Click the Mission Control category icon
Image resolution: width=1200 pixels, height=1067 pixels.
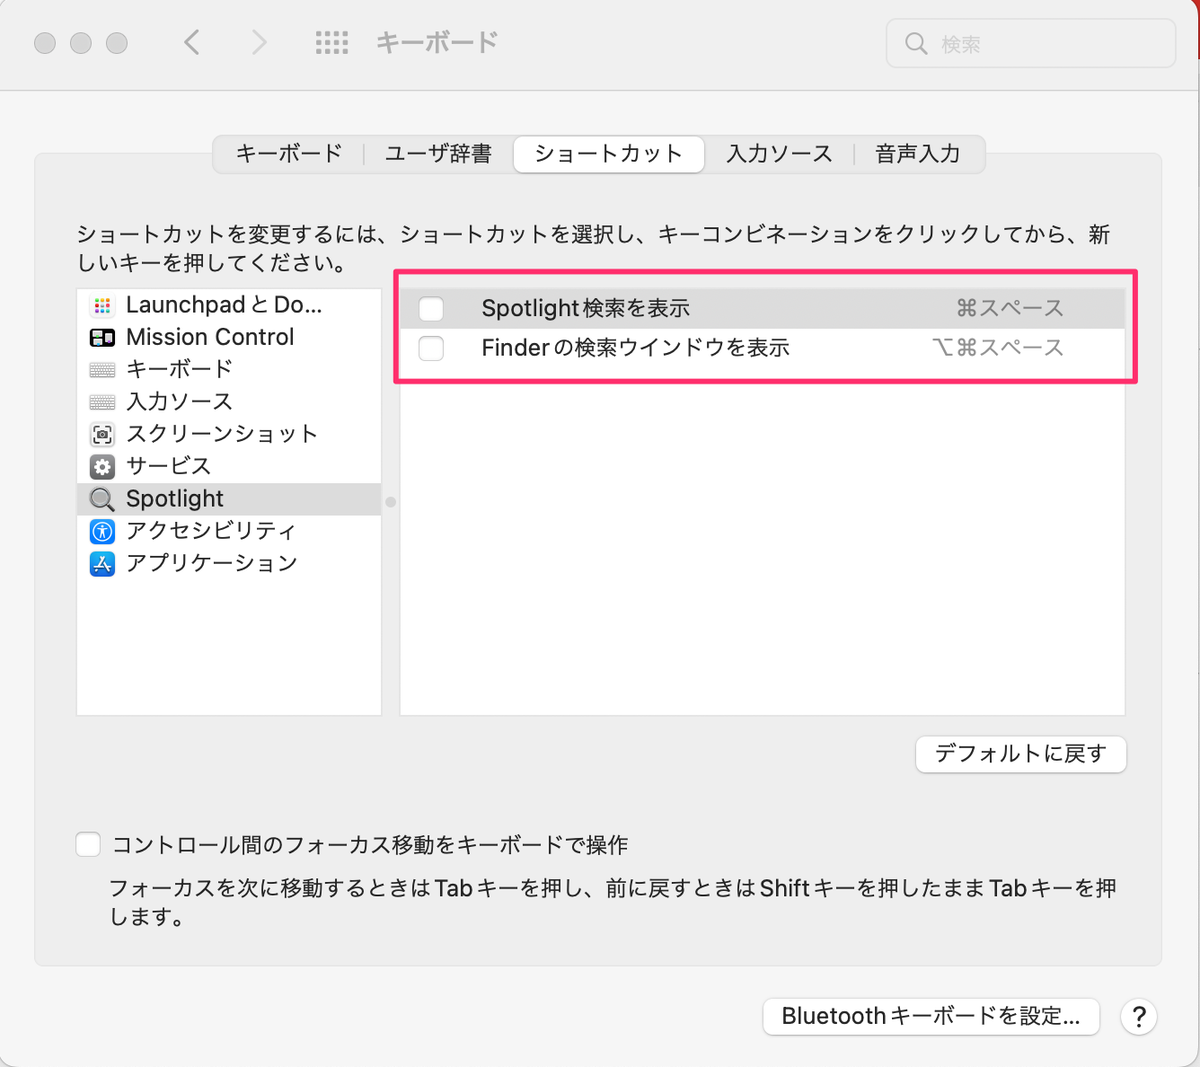(x=102, y=338)
